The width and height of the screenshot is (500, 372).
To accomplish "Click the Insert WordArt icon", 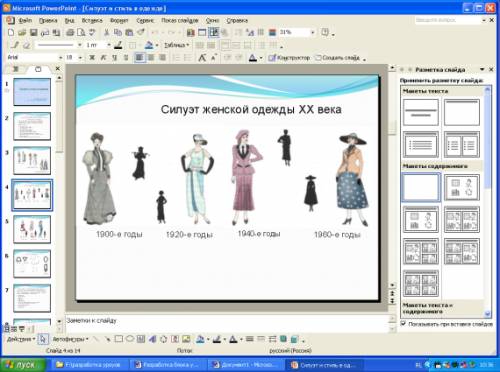I will (x=152, y=339).
